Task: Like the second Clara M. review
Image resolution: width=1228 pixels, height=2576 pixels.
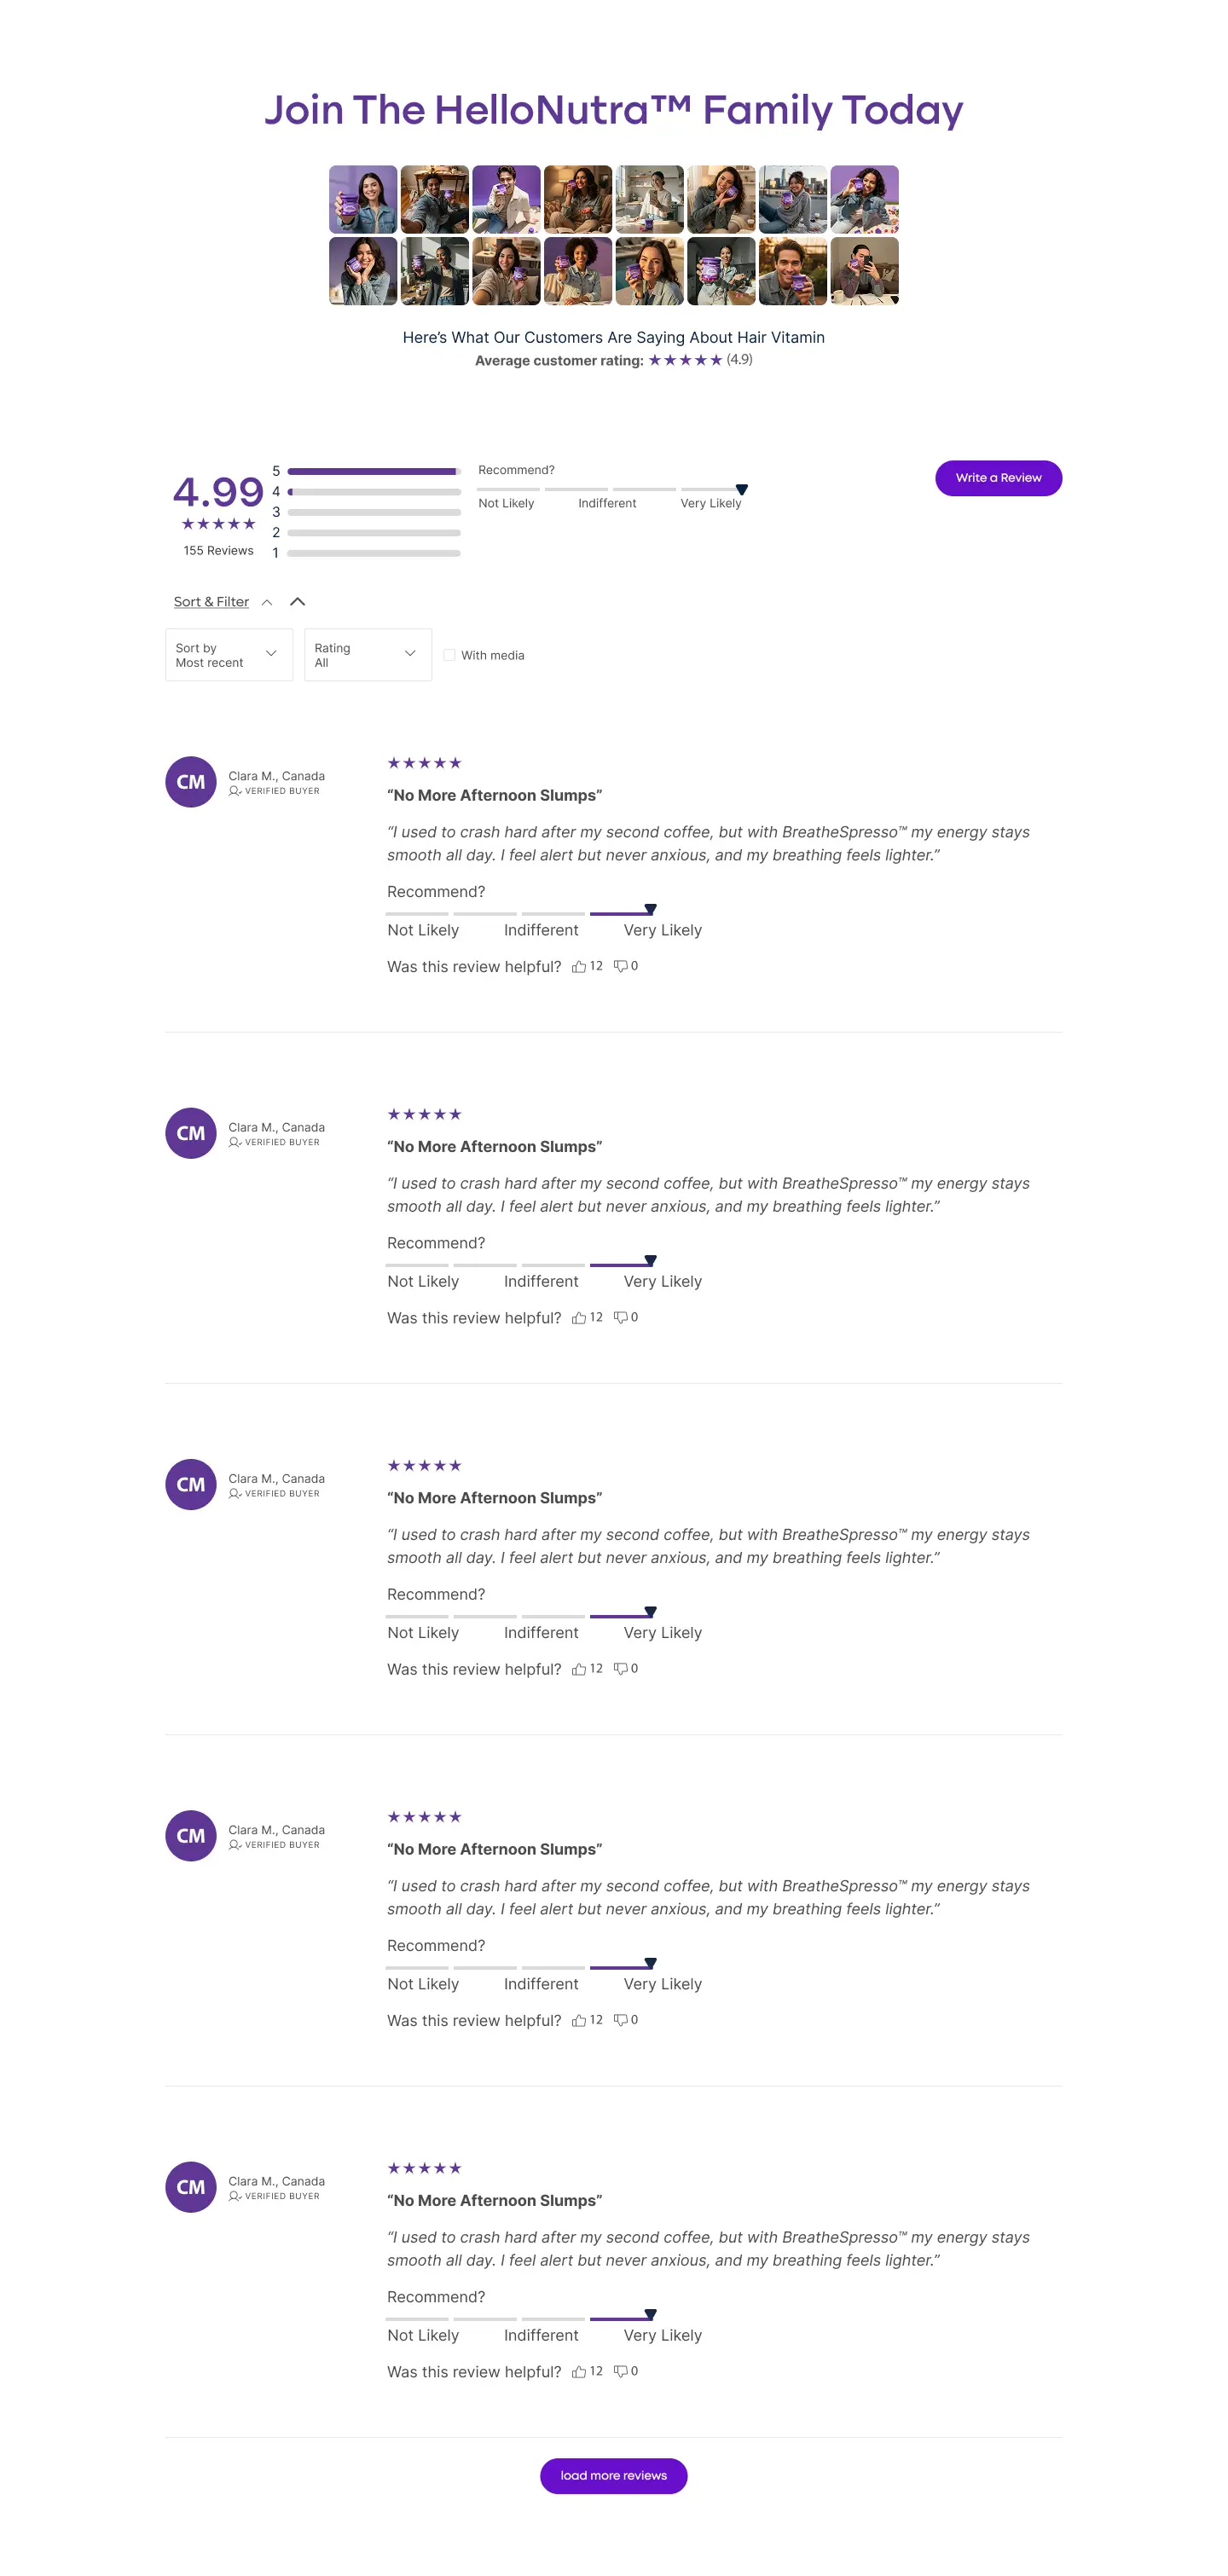Action: [x=579, y=1318]
